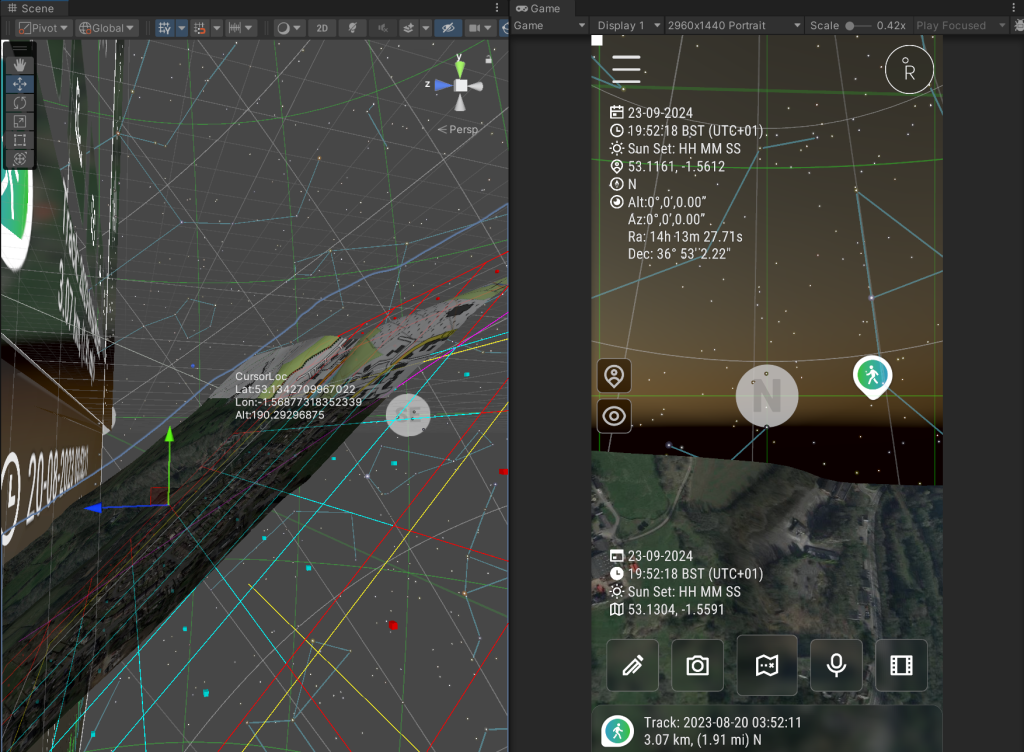Toggle the 2D view mode
1024x752 pixels.
321,28
